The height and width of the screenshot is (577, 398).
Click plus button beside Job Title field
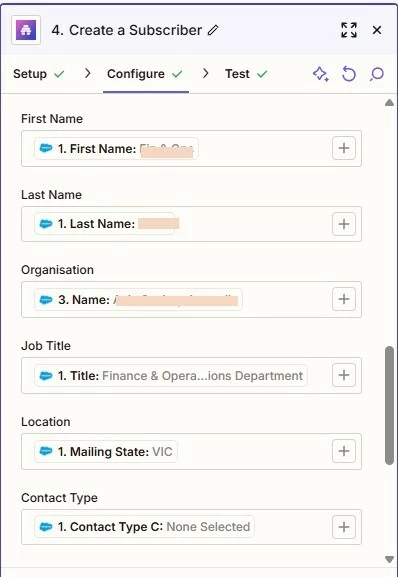pyautogui.click(x=344, y=375)
